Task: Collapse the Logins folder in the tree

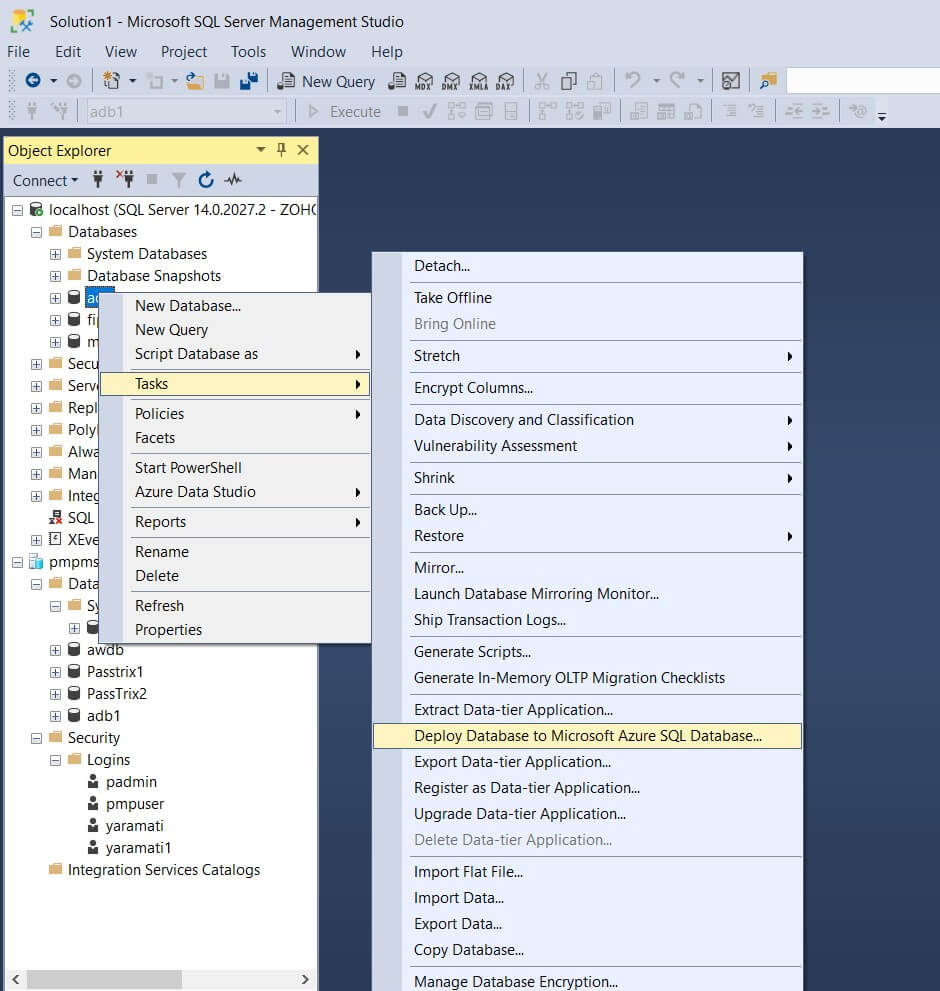Action: [56, 760]
